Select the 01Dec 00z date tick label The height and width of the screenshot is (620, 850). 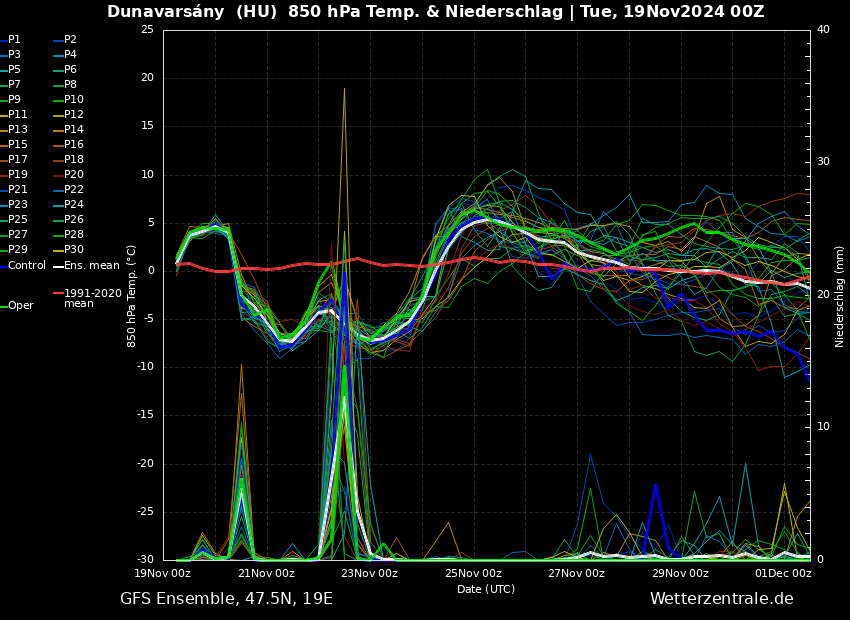783,574
